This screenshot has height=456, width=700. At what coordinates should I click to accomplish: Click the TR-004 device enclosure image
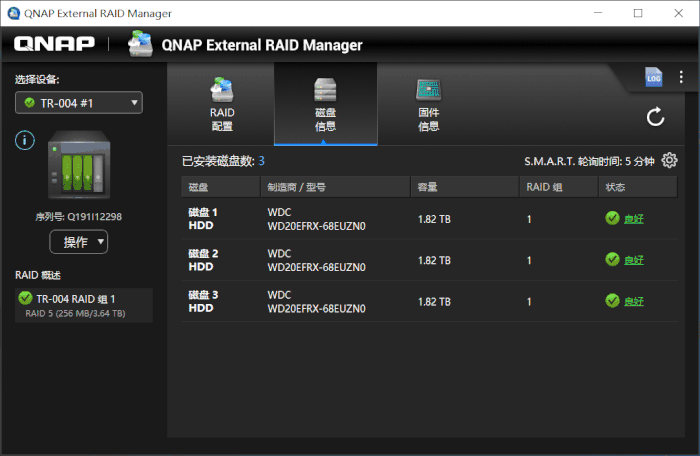click(79, 165)
